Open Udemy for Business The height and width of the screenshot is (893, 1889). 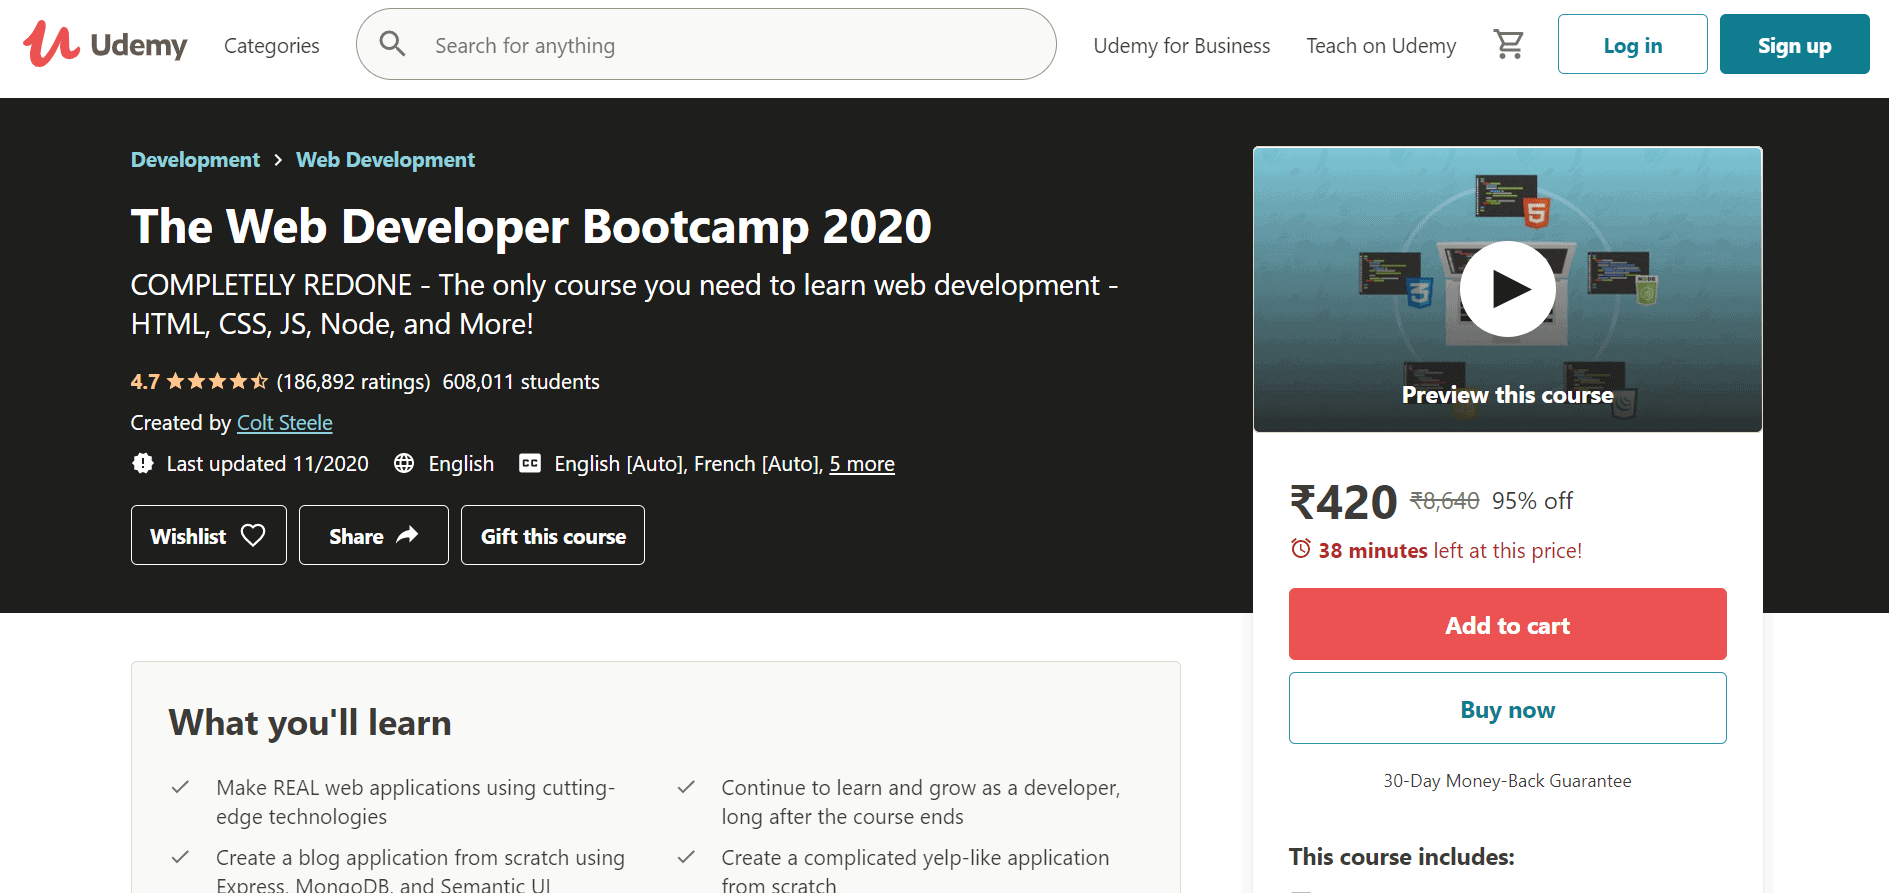[1182, 46]
